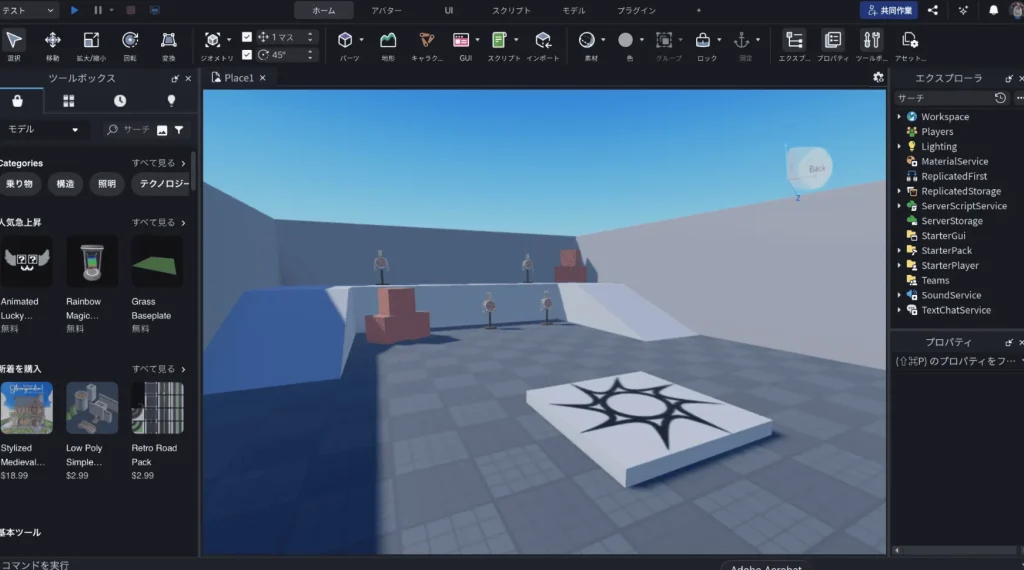The height and width of the screenshot is (570, 1024).
Task: Open the 色 color swatch picker
Action: click(625, 40)
